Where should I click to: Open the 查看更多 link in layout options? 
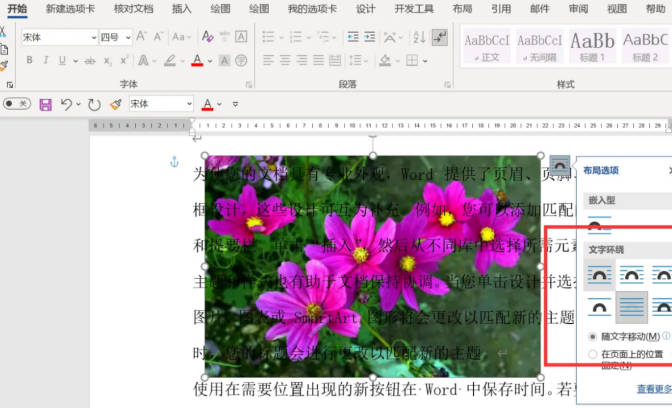(654, 388)
